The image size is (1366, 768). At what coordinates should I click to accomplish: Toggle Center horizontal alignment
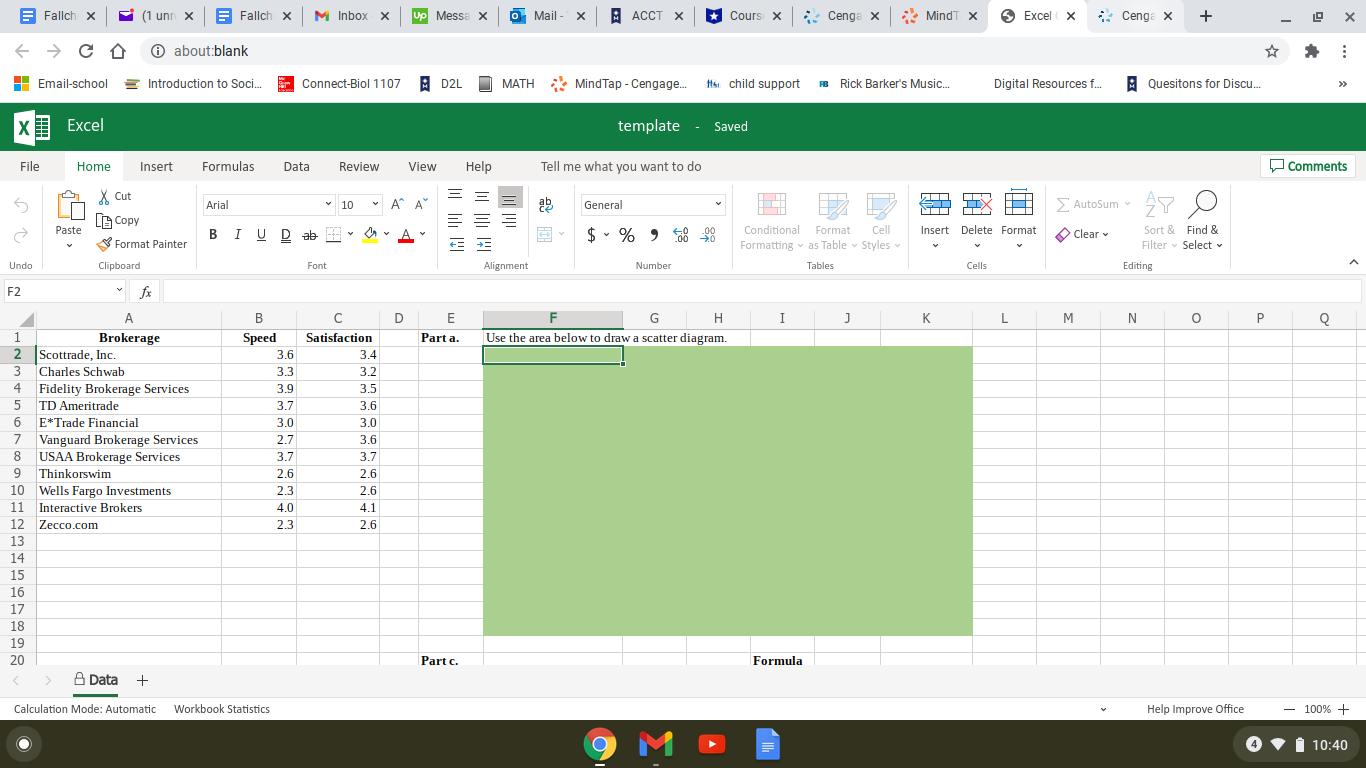click(482, 220)
